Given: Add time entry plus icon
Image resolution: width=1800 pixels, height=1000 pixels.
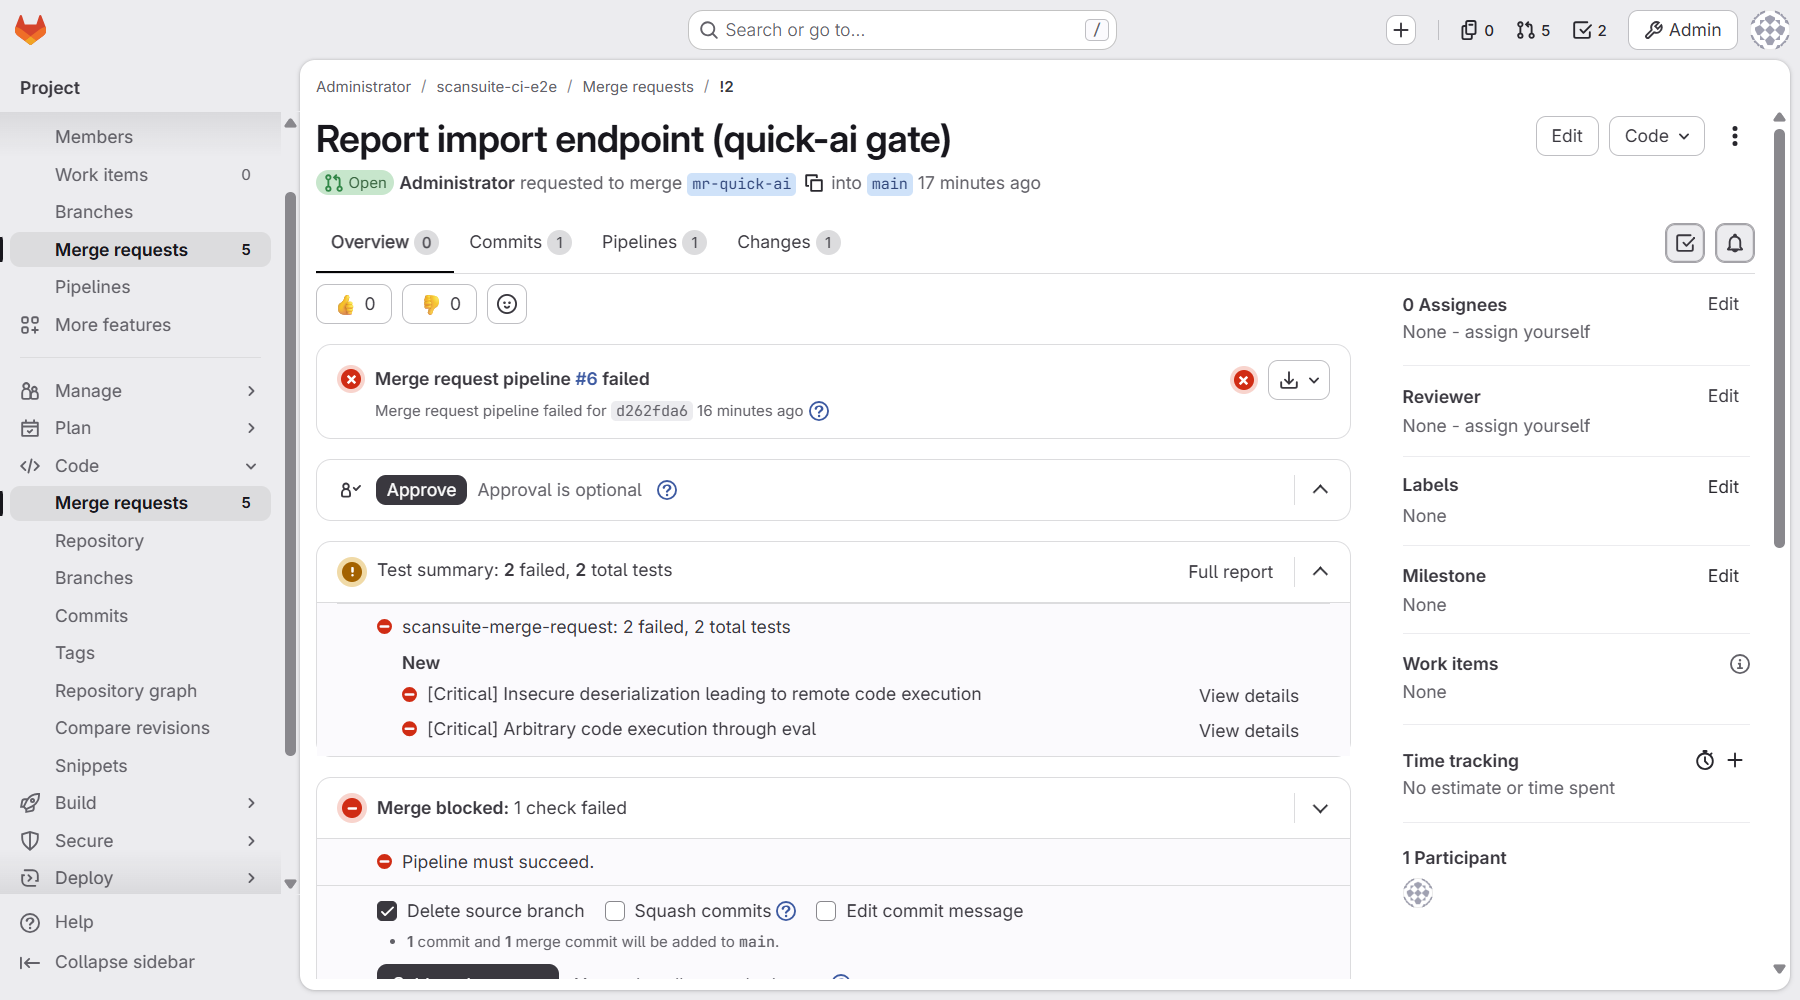Looking at the screenshot, I should 1735,760.
